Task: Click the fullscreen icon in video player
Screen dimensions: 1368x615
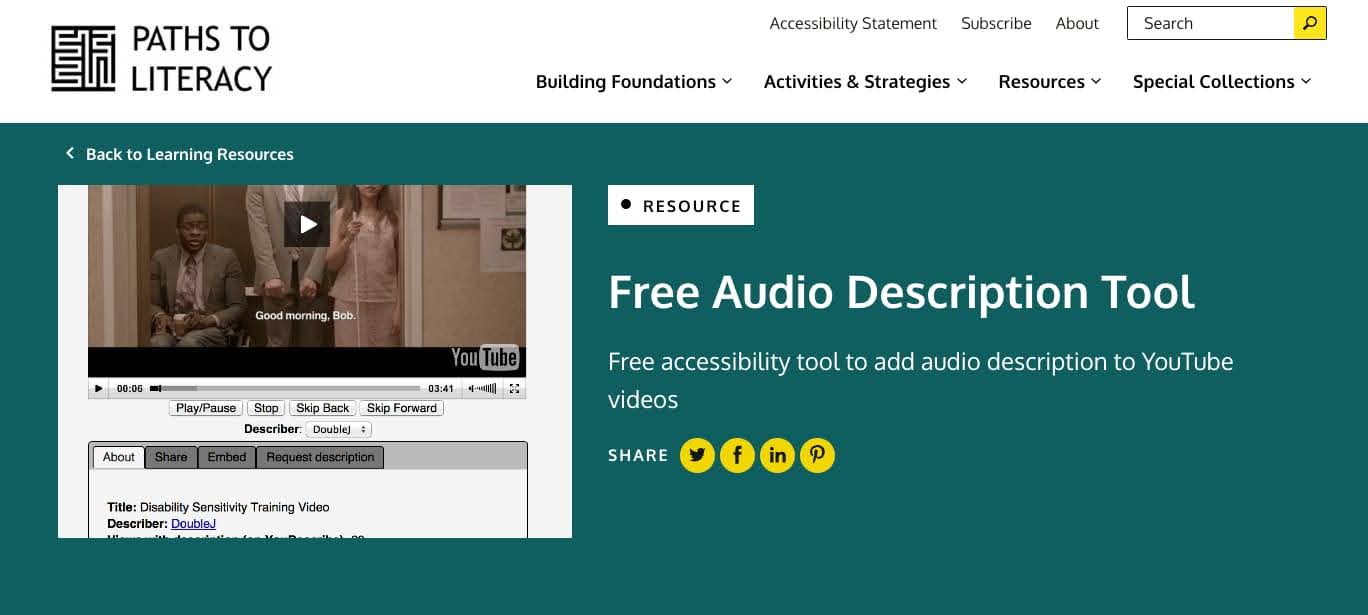Action: click(514, 388)
